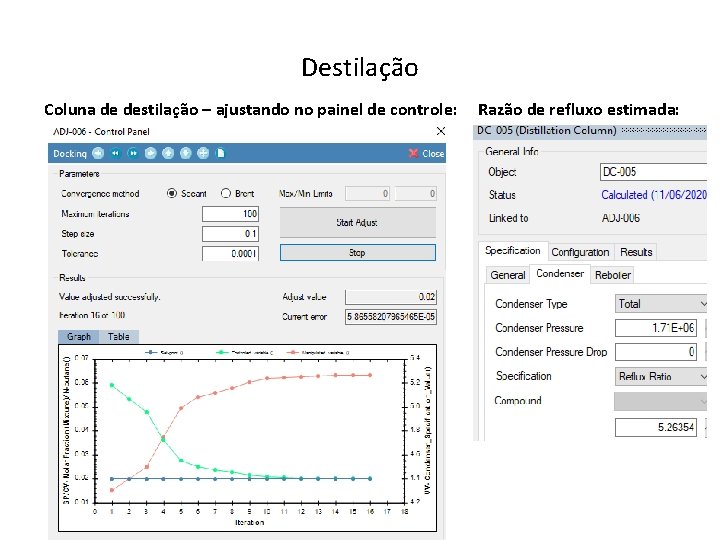
Task: Switch to the Table tab
Action: (118, 337)
